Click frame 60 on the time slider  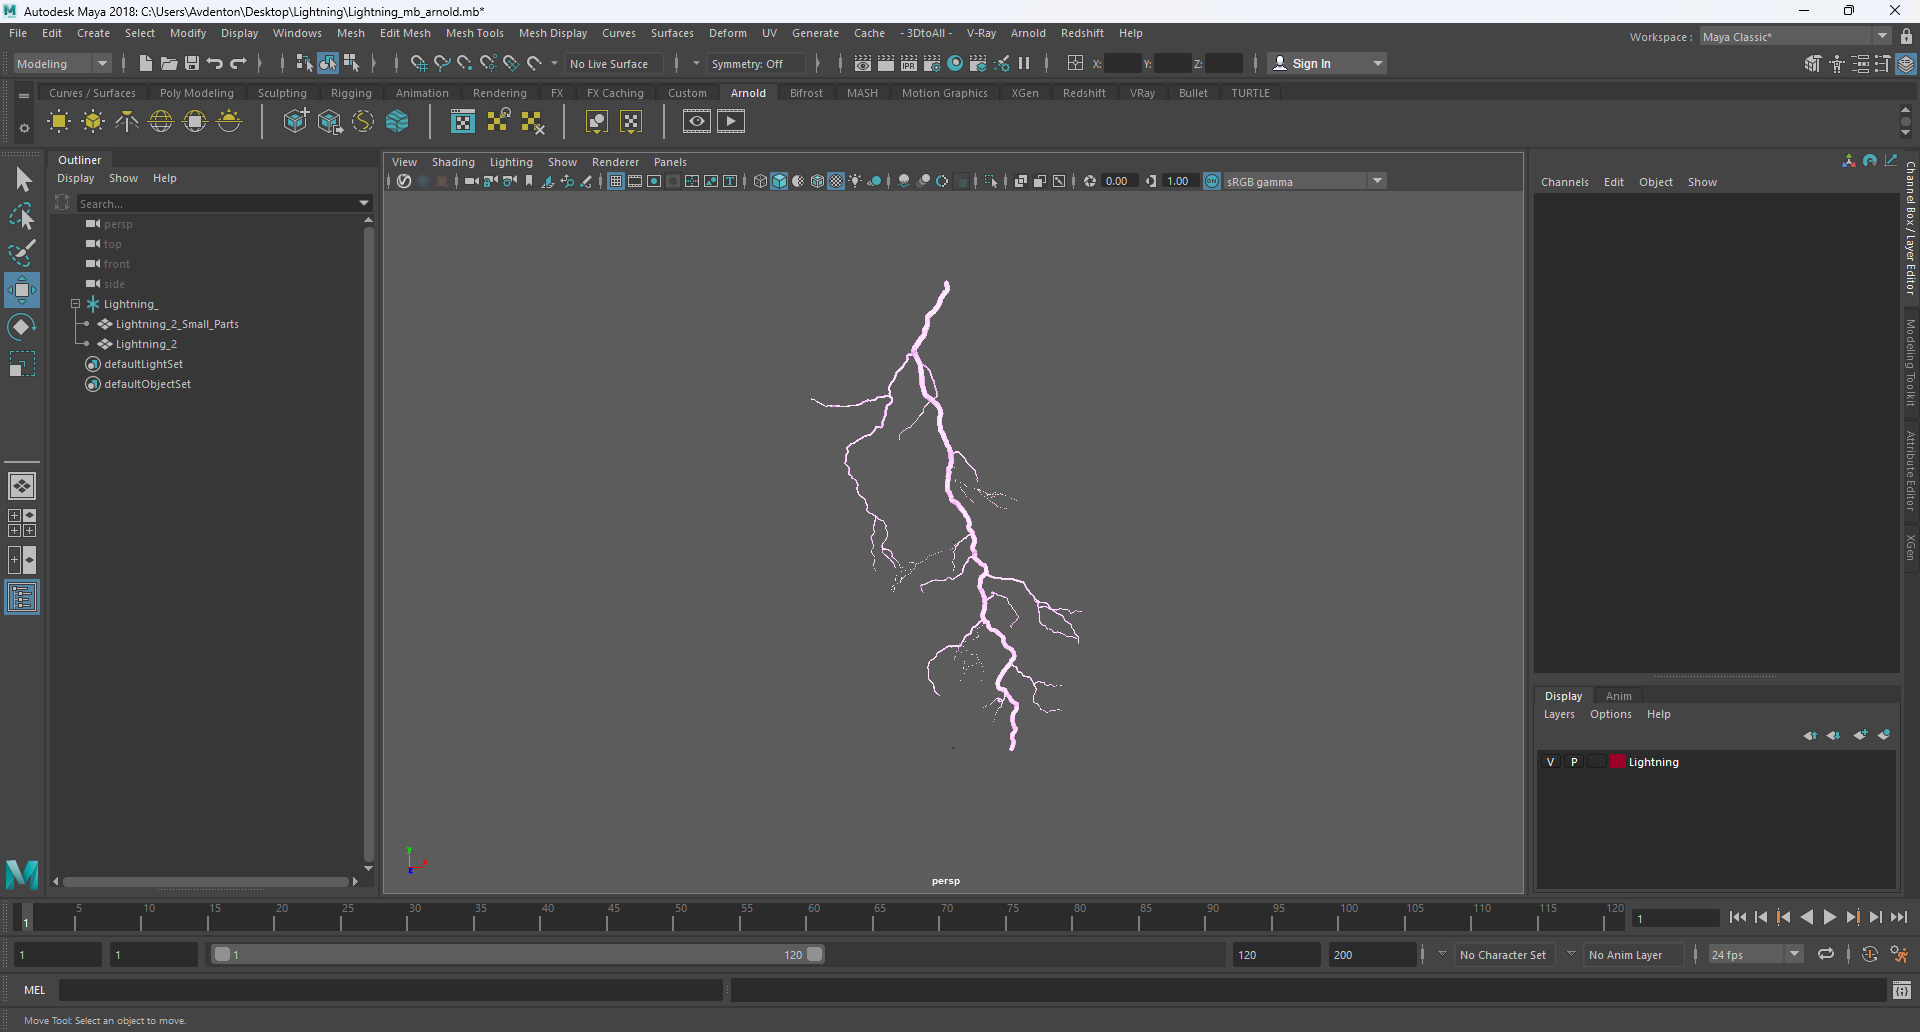click(x=814, y=917)
